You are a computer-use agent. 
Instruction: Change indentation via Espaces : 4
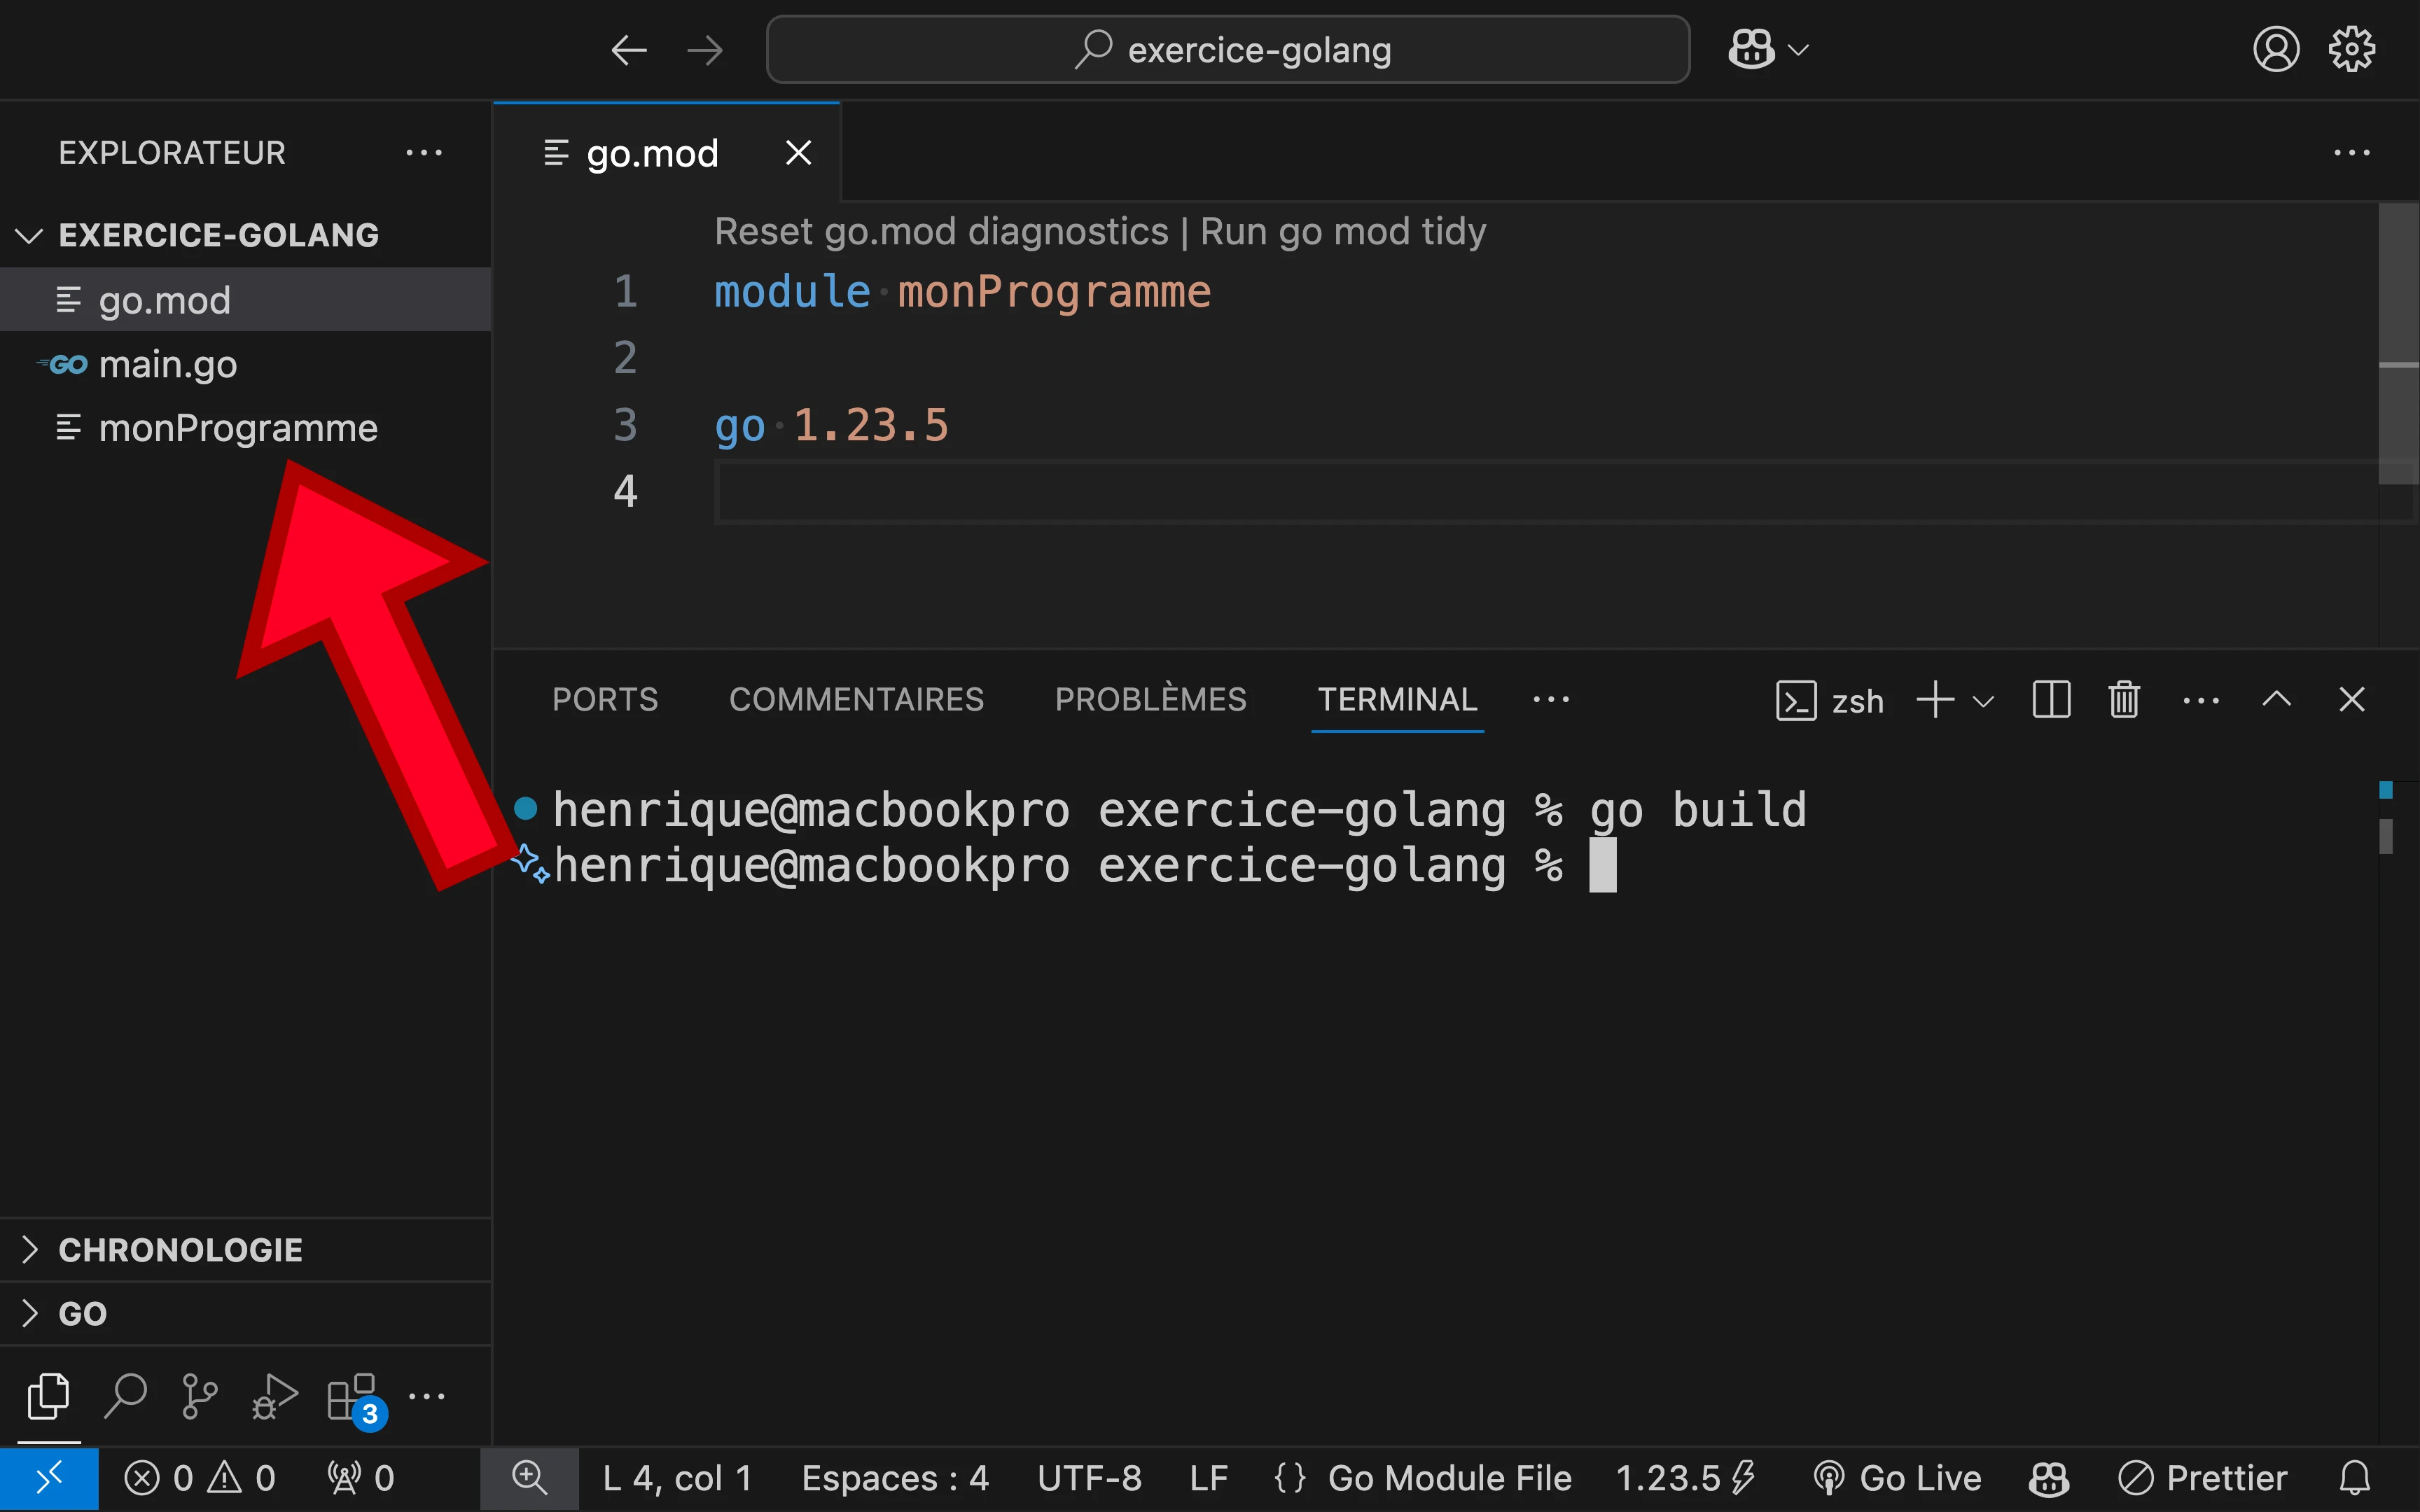tap(895, 1478)
